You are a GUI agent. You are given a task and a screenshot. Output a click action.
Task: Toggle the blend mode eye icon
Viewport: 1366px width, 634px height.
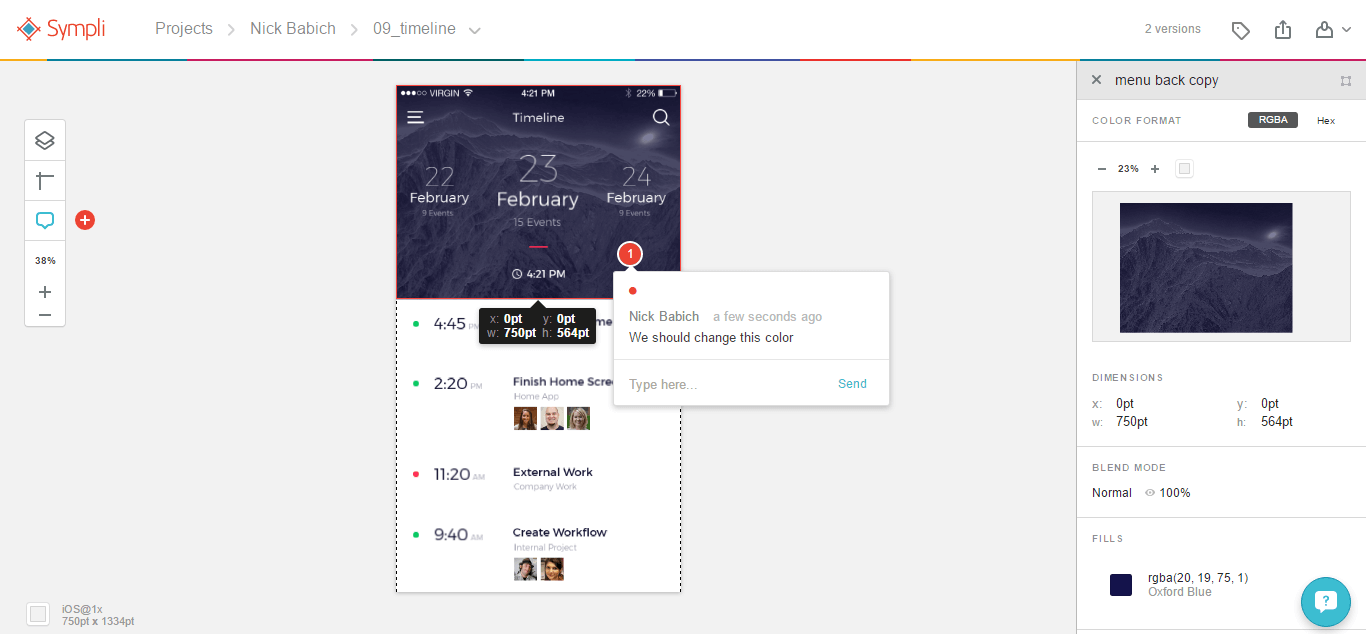(1150, 493)
